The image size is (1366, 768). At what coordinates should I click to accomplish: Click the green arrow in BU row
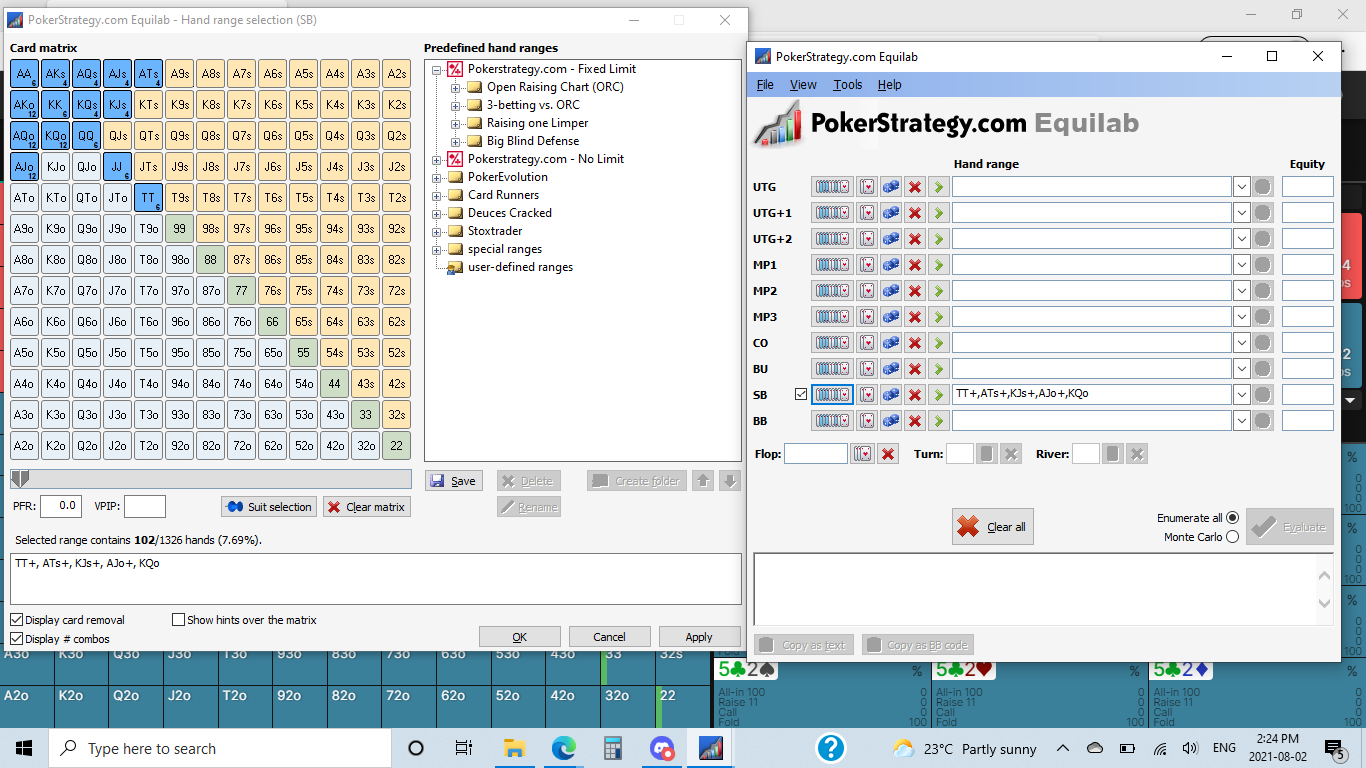[938, 369]
